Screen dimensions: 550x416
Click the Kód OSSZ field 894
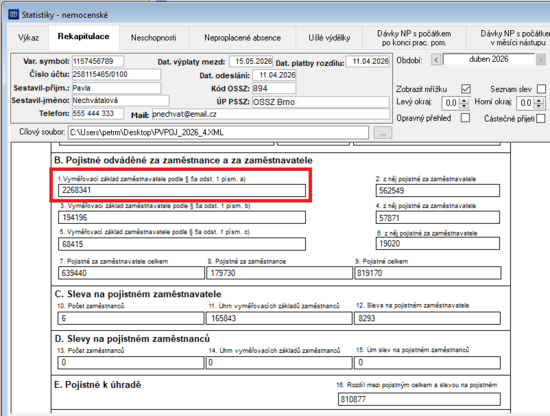coord(274,88)
